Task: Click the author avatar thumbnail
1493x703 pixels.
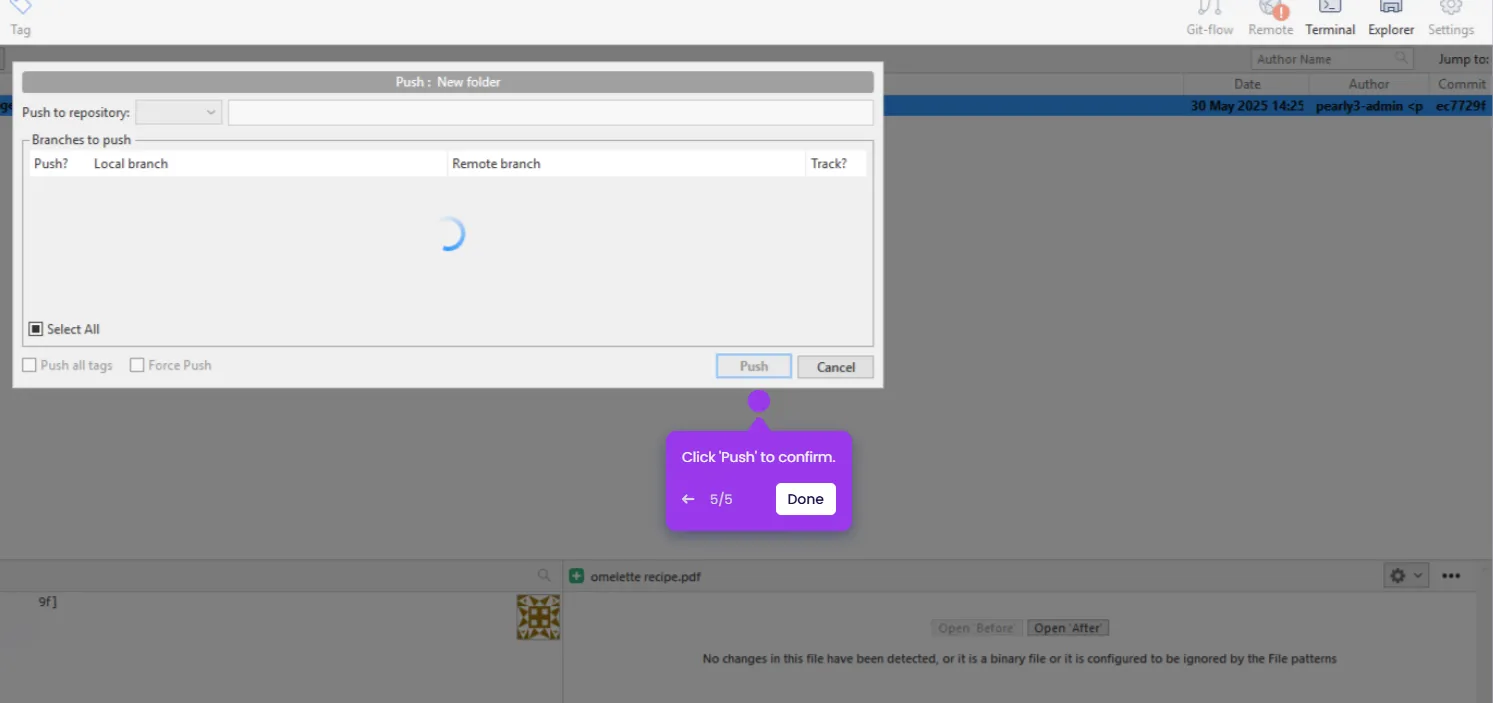Action: (538, 617)
